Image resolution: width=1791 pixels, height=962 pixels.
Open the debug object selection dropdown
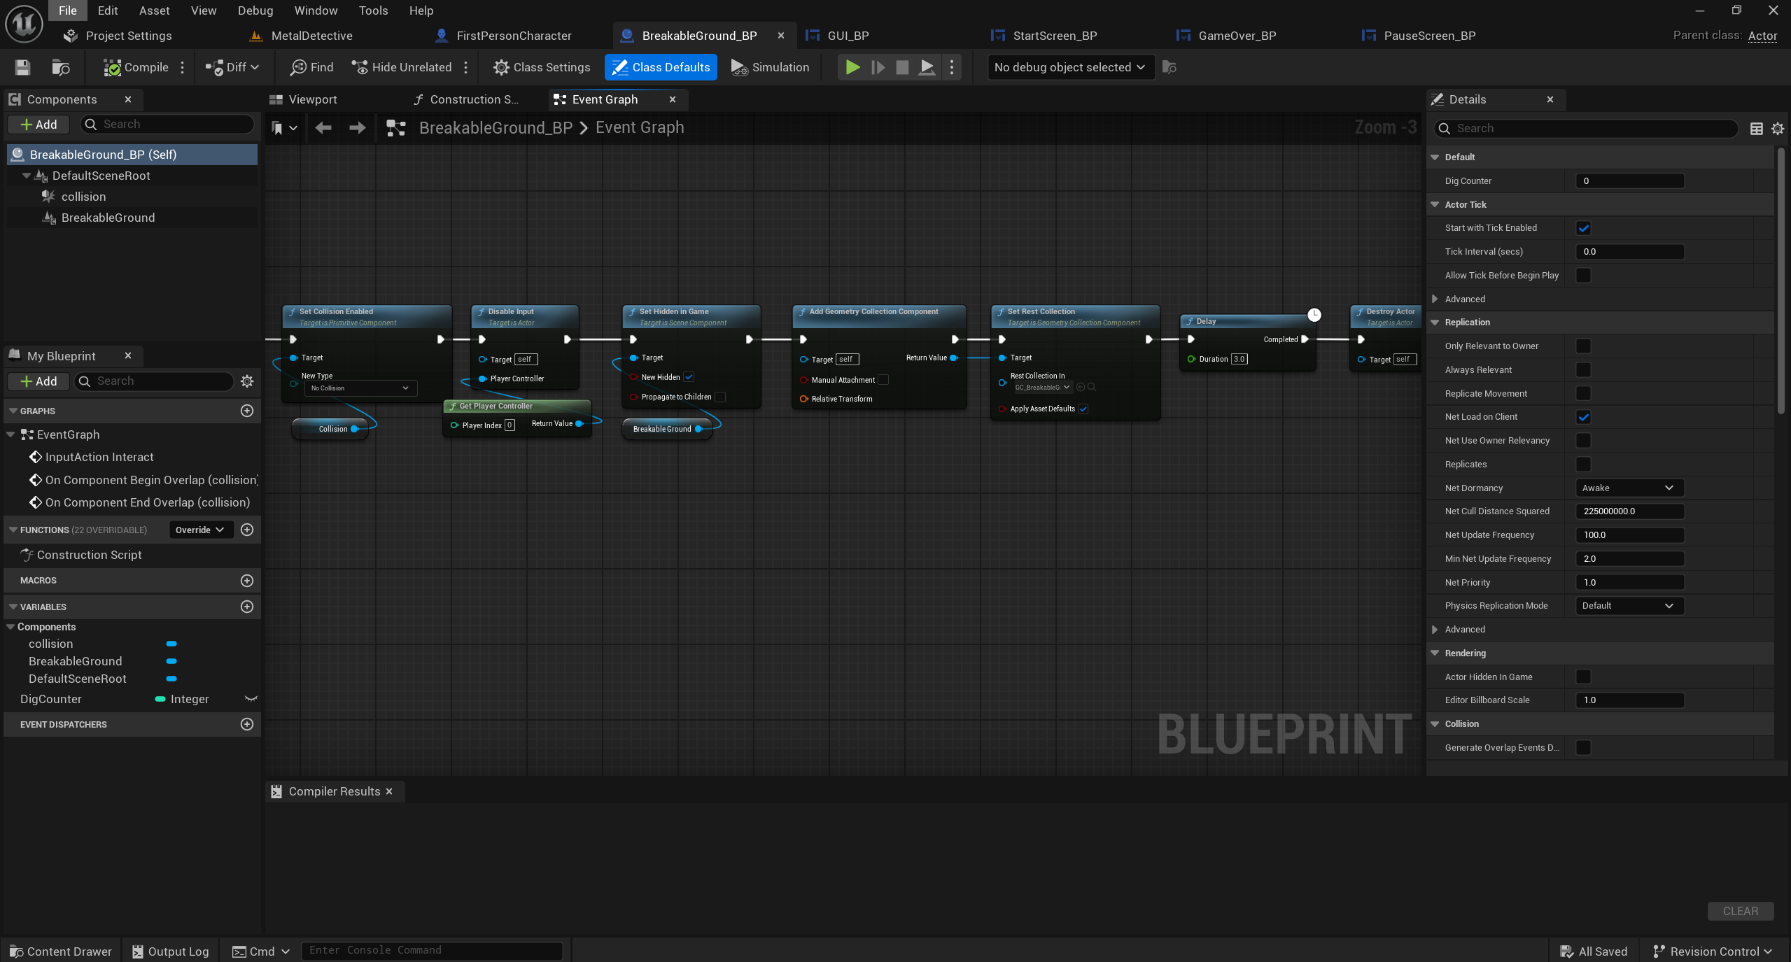click(x=1069, y=67)
